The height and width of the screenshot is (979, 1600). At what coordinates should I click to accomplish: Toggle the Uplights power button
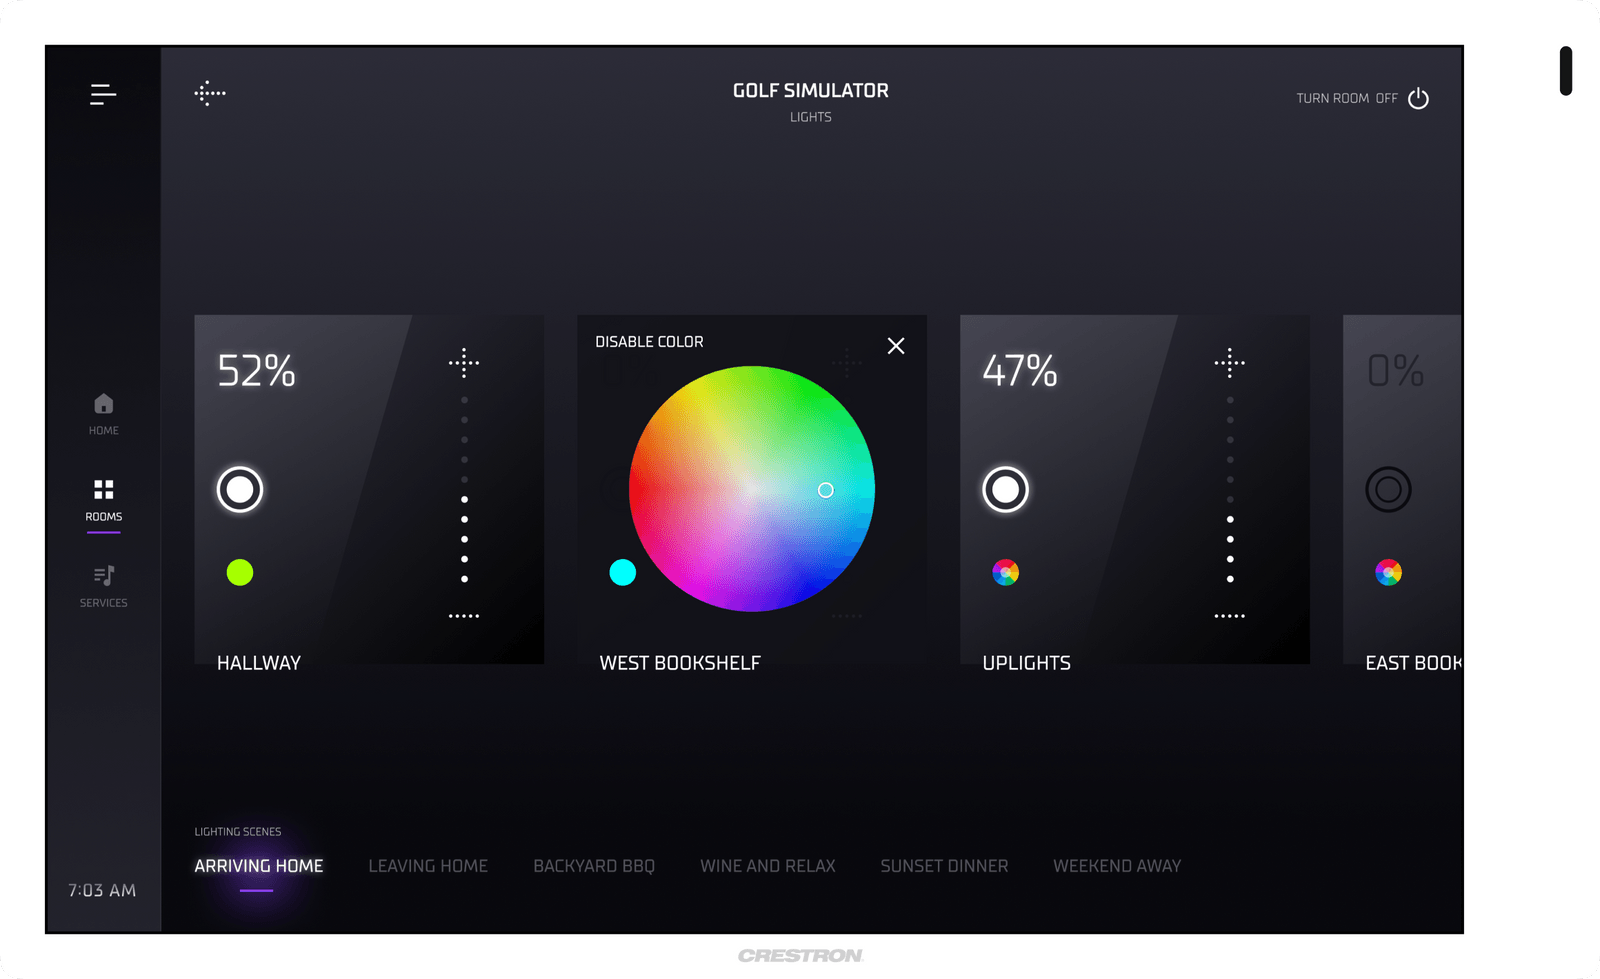(1005, 490)
